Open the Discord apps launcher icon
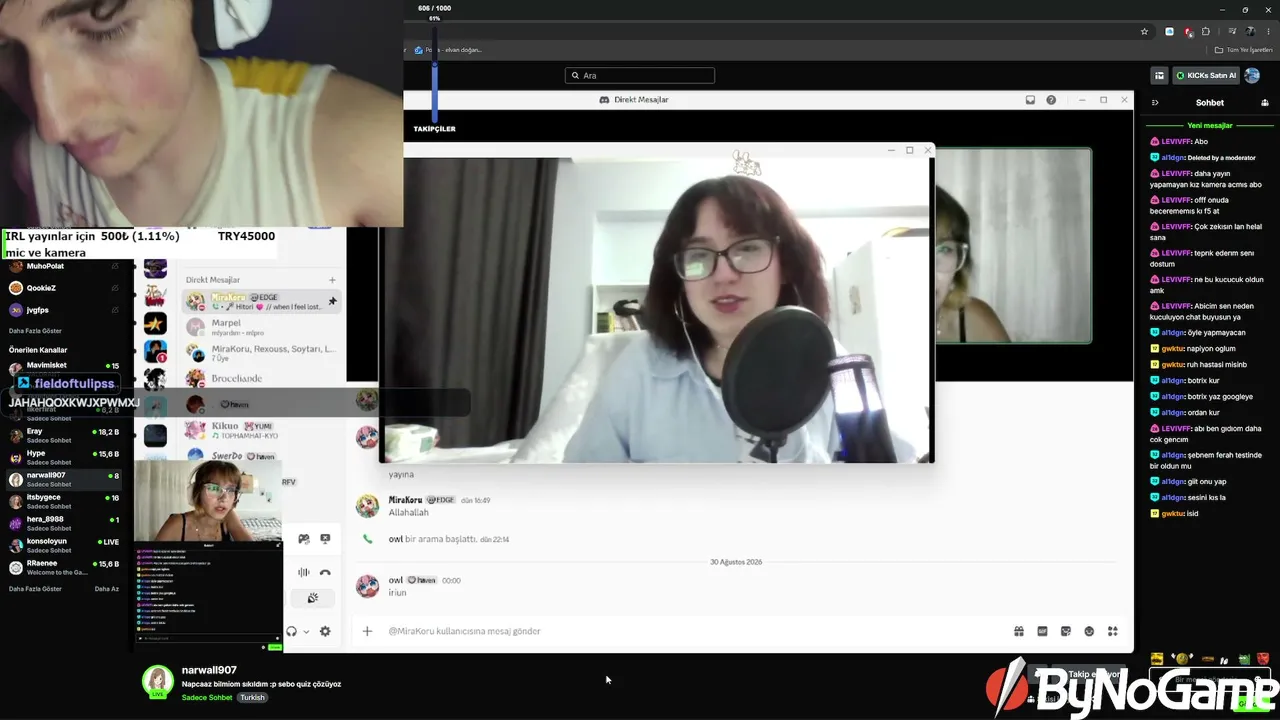 pos(1112,631)
